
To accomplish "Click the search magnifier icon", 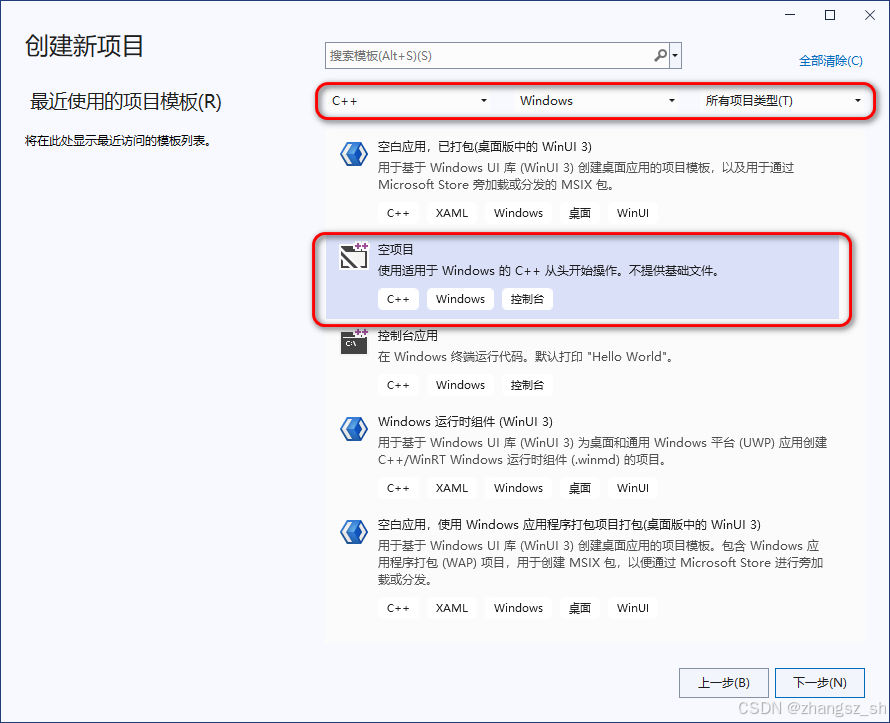I will point(659,55).
